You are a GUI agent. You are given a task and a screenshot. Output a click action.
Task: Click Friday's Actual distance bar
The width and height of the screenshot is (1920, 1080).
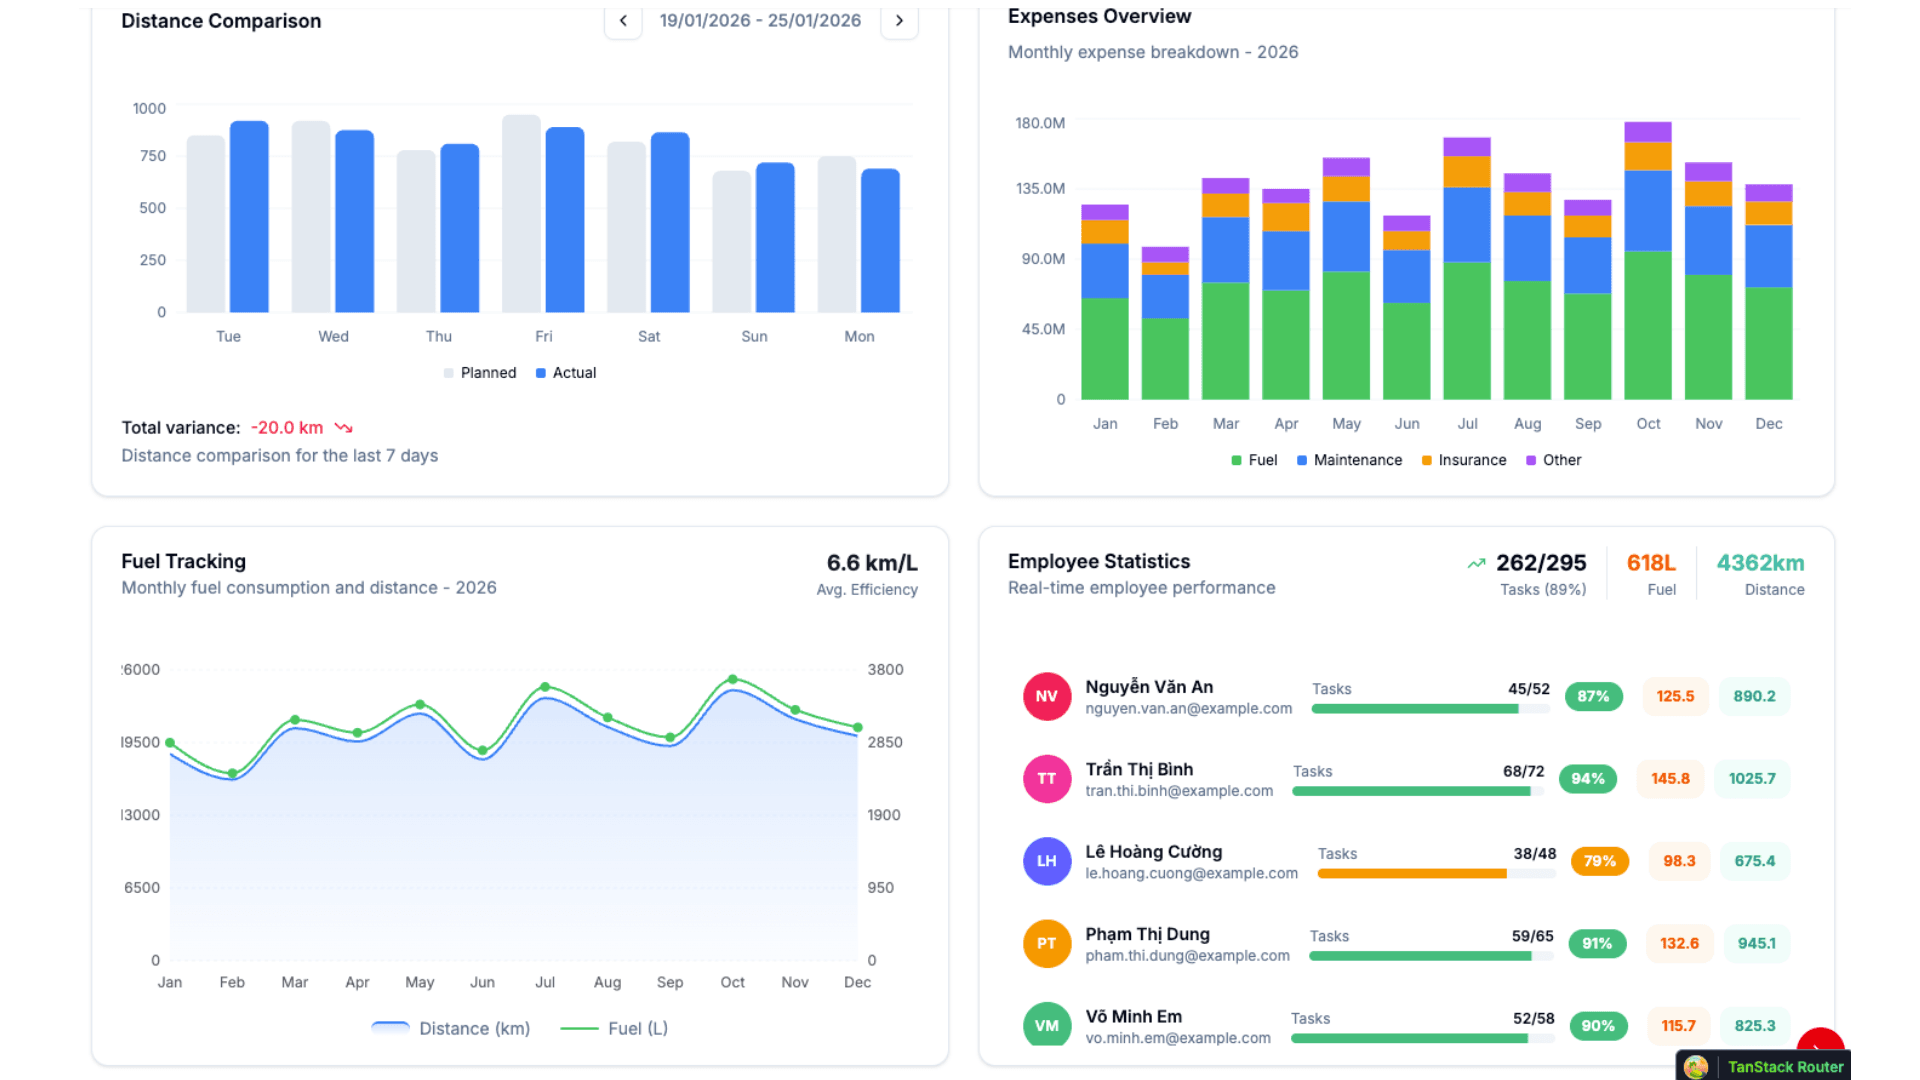tap(565, 220)
